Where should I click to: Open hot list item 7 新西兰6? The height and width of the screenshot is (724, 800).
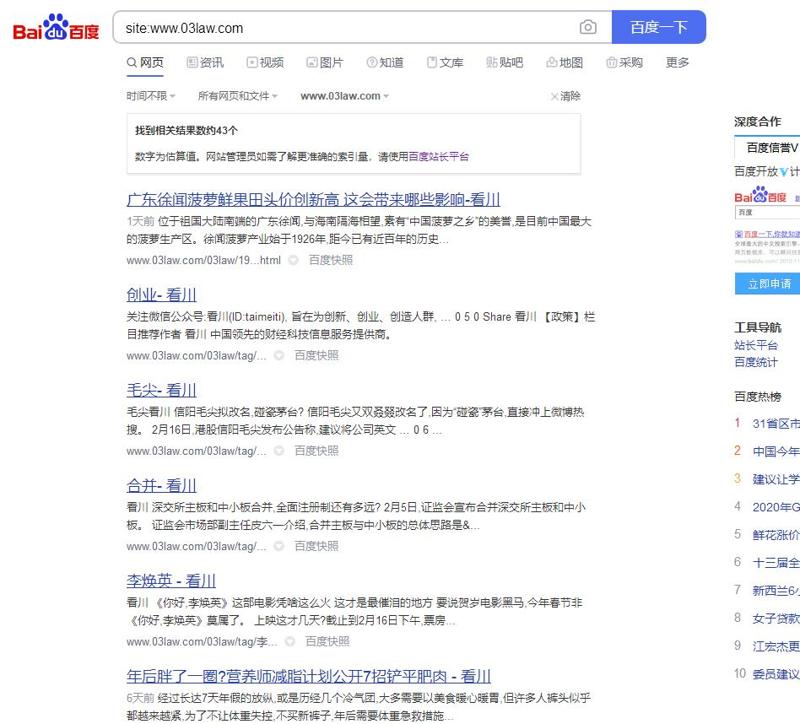776,591
